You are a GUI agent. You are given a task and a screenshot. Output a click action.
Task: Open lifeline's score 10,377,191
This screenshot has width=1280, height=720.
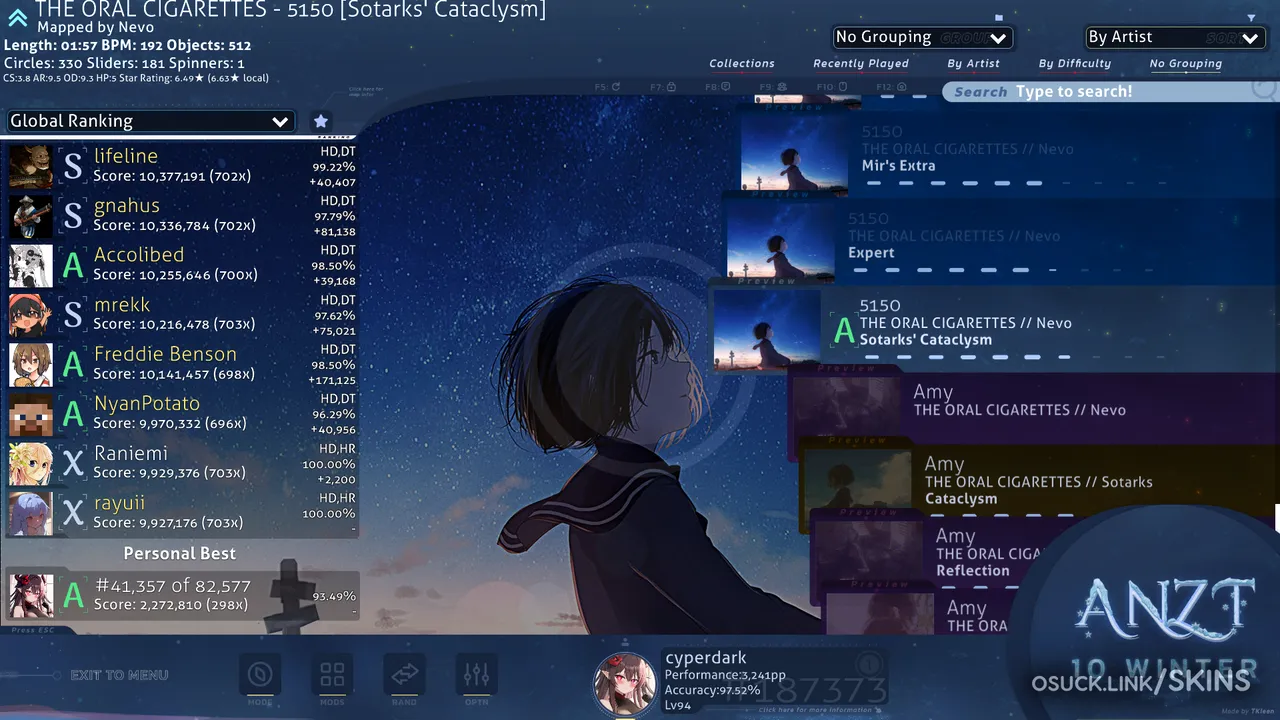point(181,166)
